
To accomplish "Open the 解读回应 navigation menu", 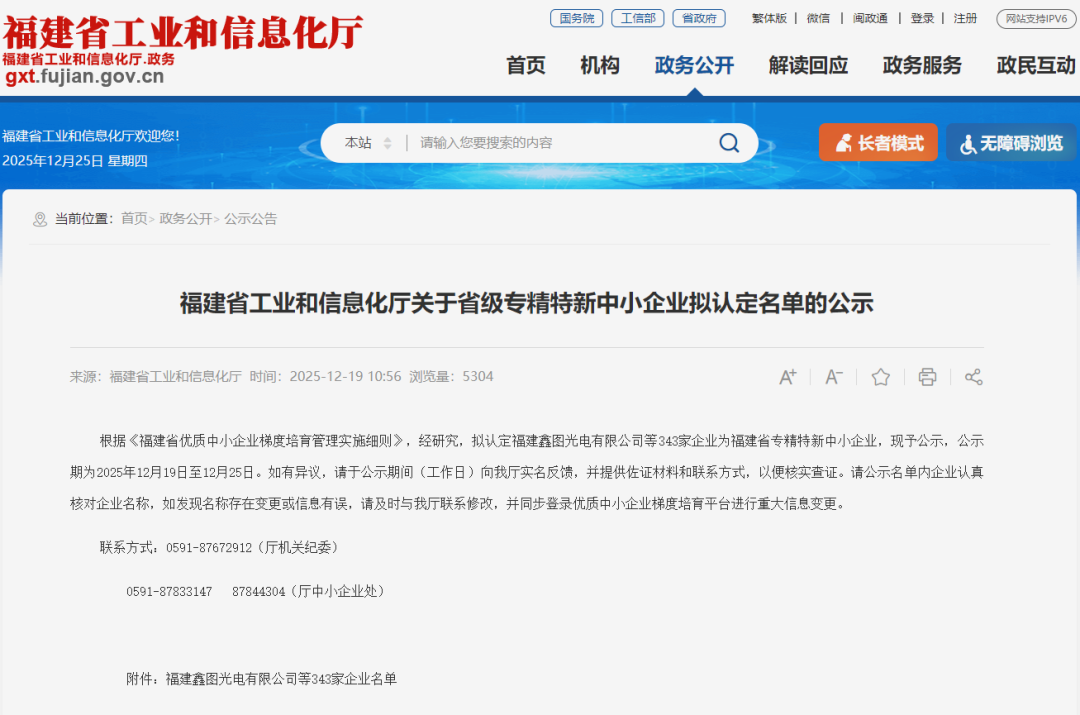I will pos(808,65).
